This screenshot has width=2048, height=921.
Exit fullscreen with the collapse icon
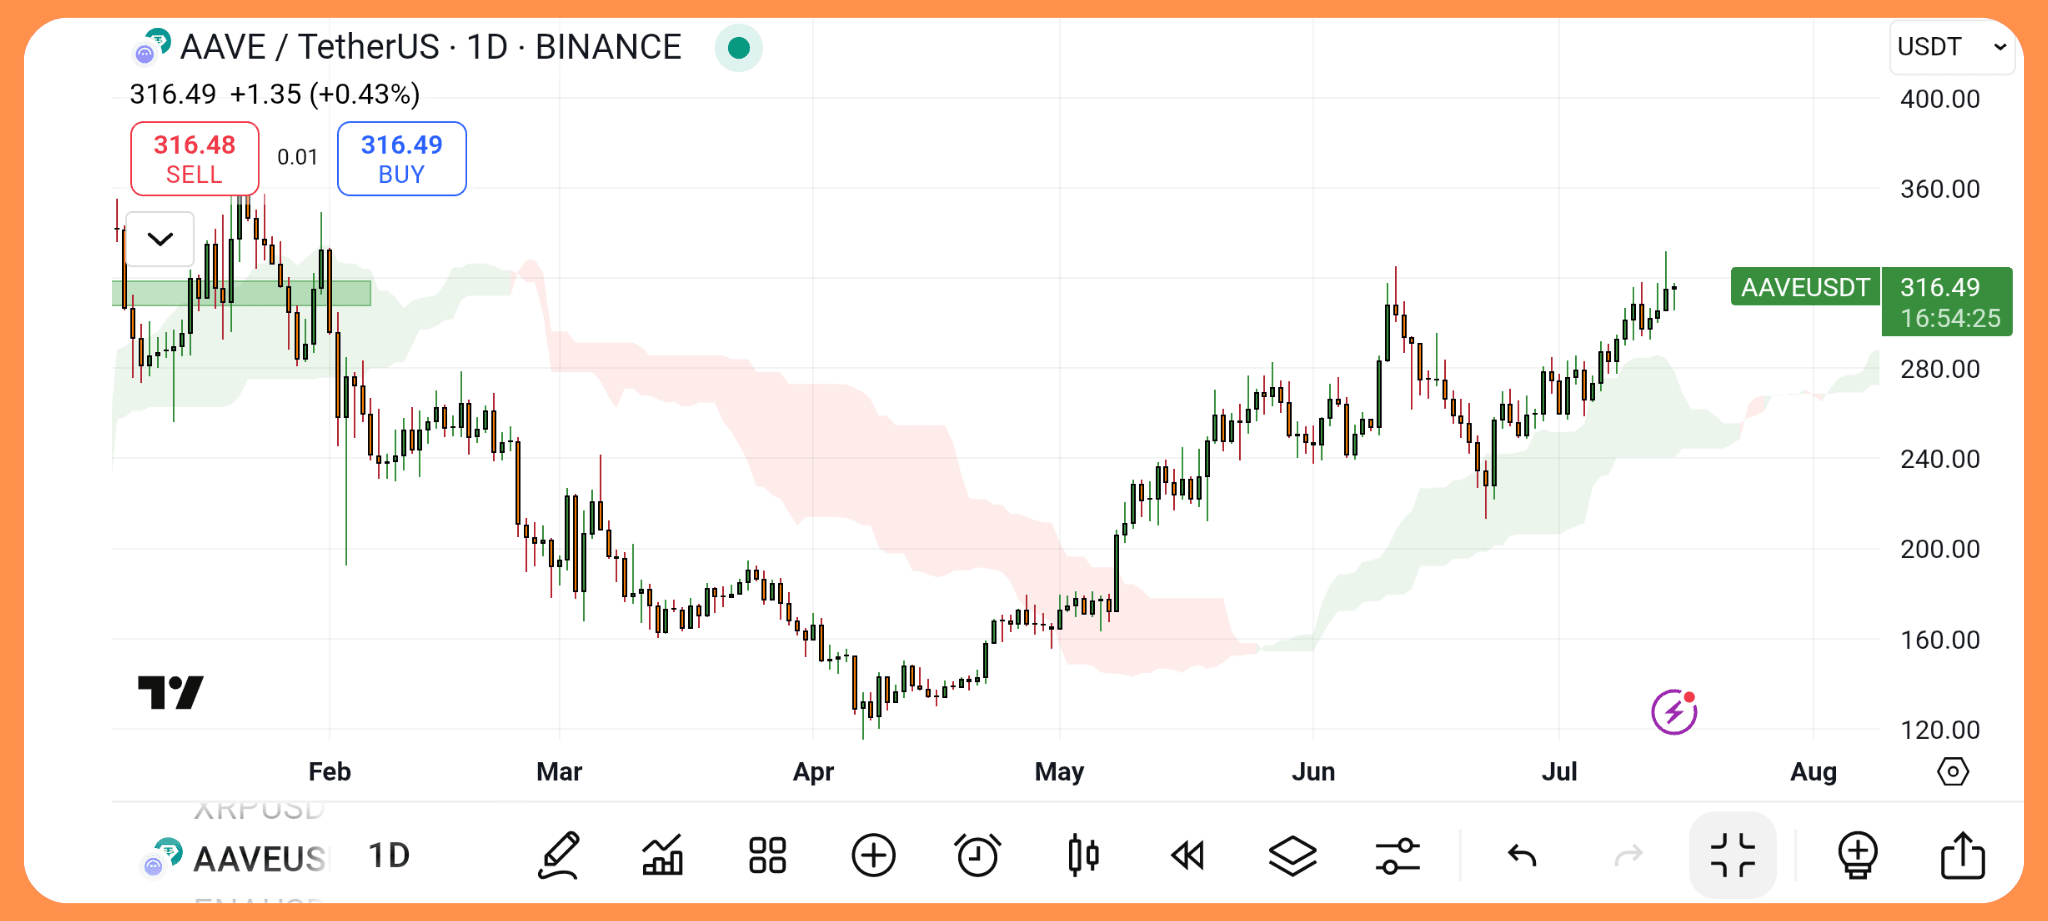tap(1733, 856)
